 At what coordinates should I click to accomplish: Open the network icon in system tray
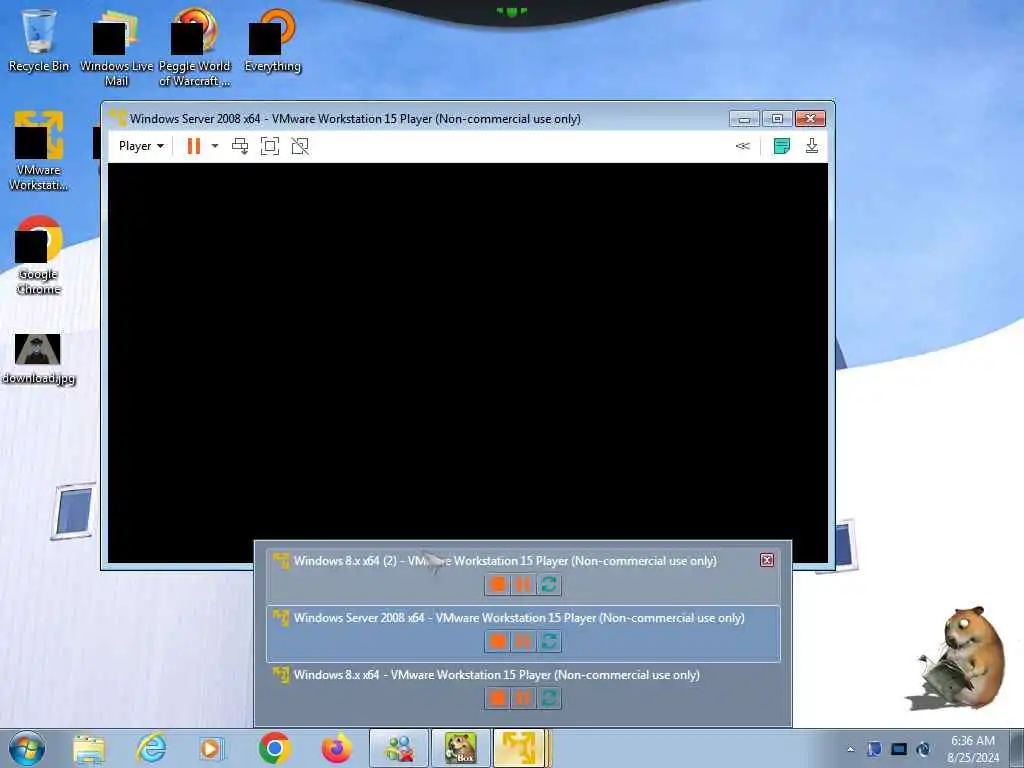[923, 750]
